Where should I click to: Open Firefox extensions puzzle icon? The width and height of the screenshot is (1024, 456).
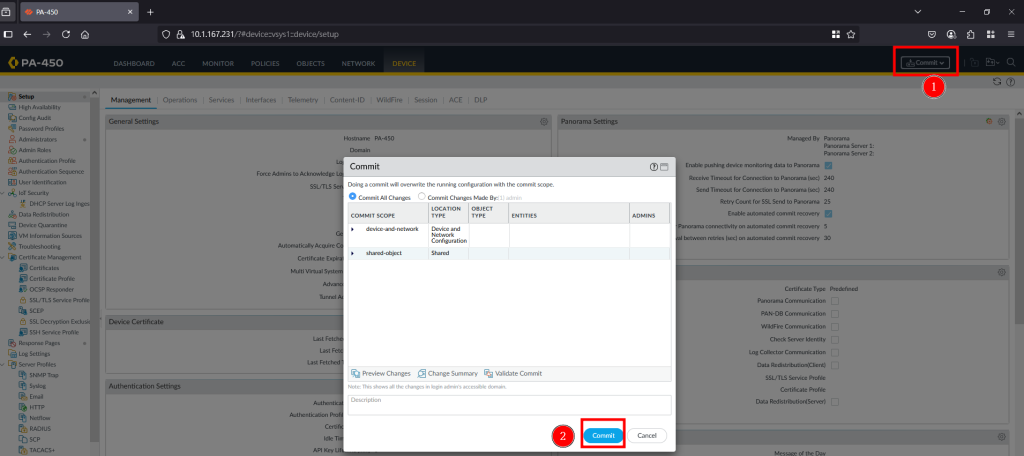pyautogui.click(x=970, y=34)
